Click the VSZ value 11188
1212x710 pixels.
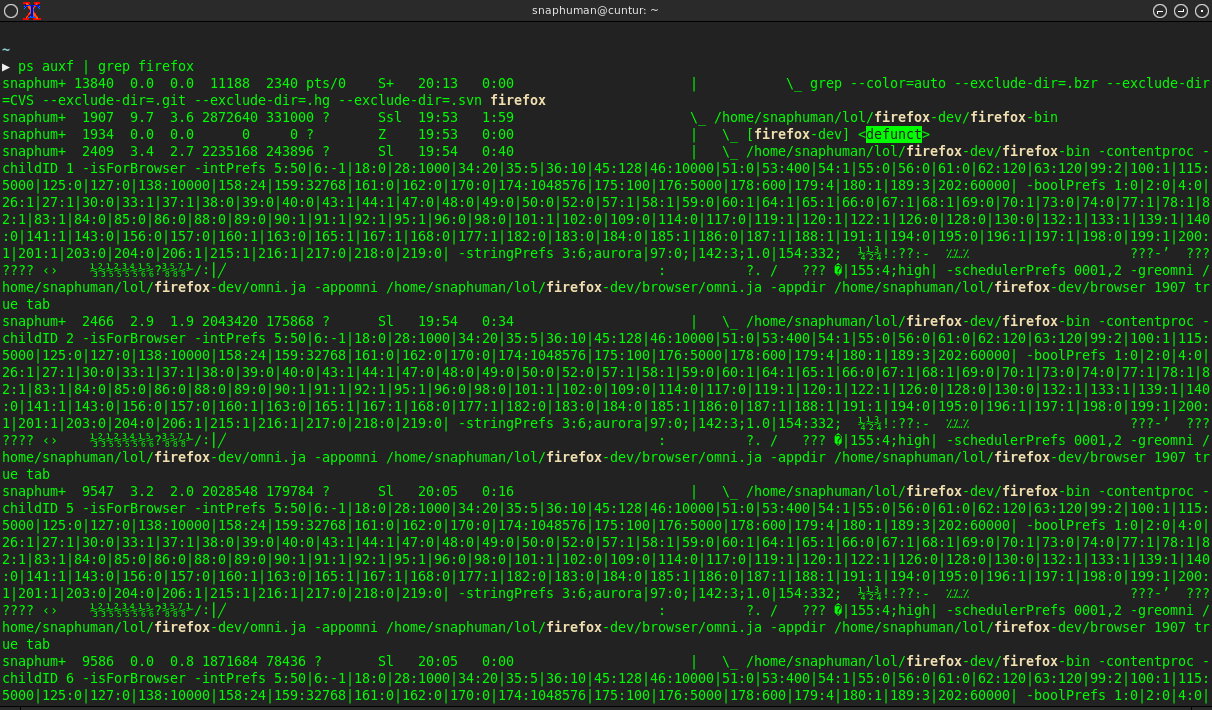tap(230, 84)
